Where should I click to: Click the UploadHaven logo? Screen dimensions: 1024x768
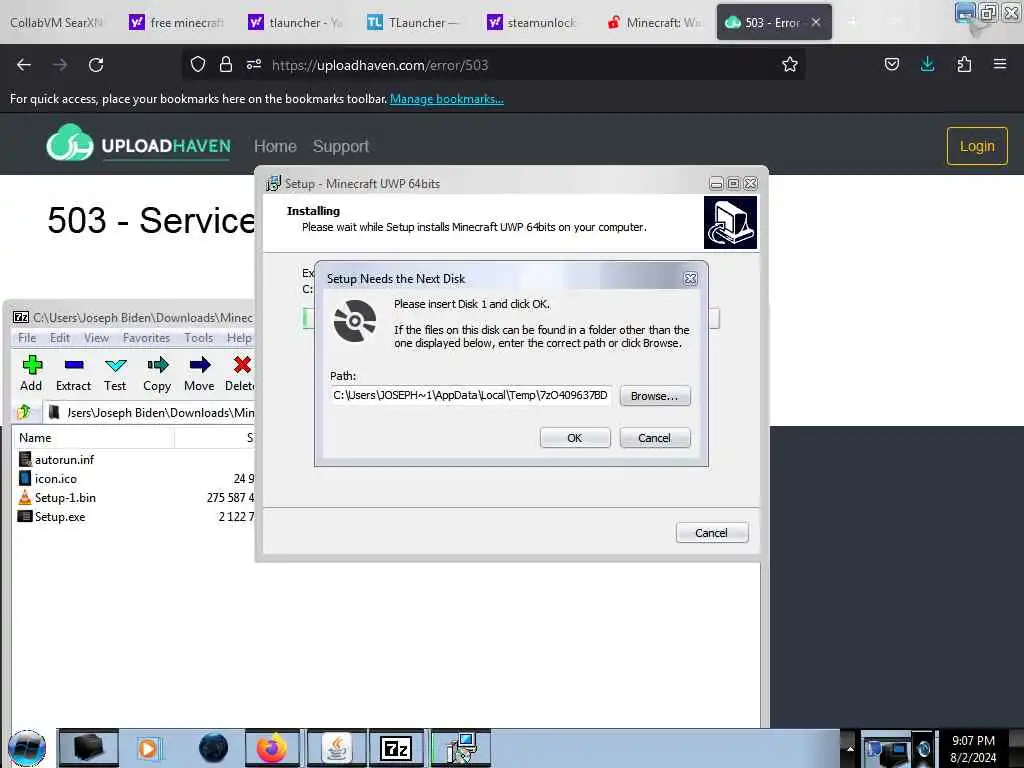(138, 144)
